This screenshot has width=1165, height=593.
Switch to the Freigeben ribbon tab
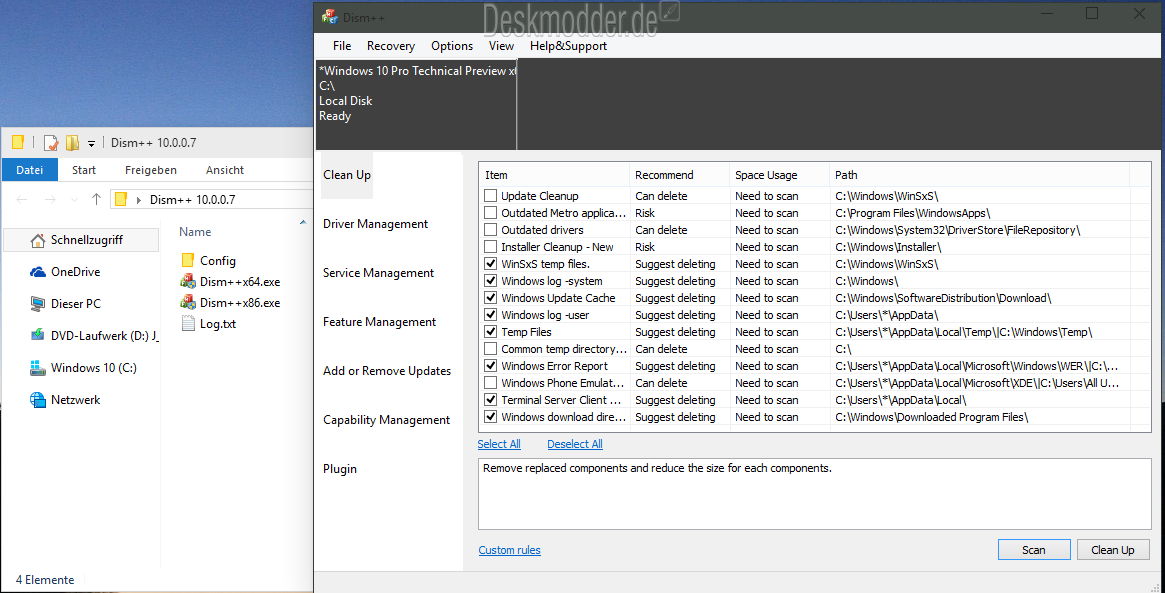coord(151,170)
